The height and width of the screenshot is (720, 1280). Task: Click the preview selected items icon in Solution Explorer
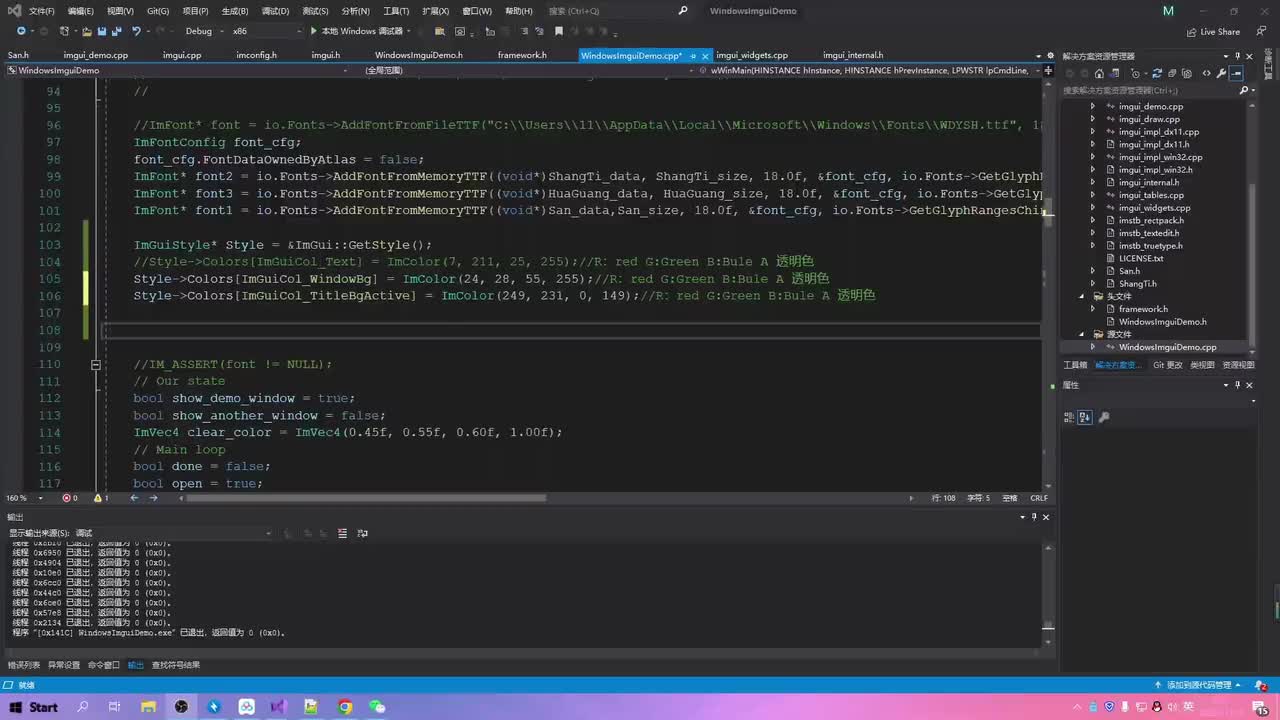(x=1237, y=73)
